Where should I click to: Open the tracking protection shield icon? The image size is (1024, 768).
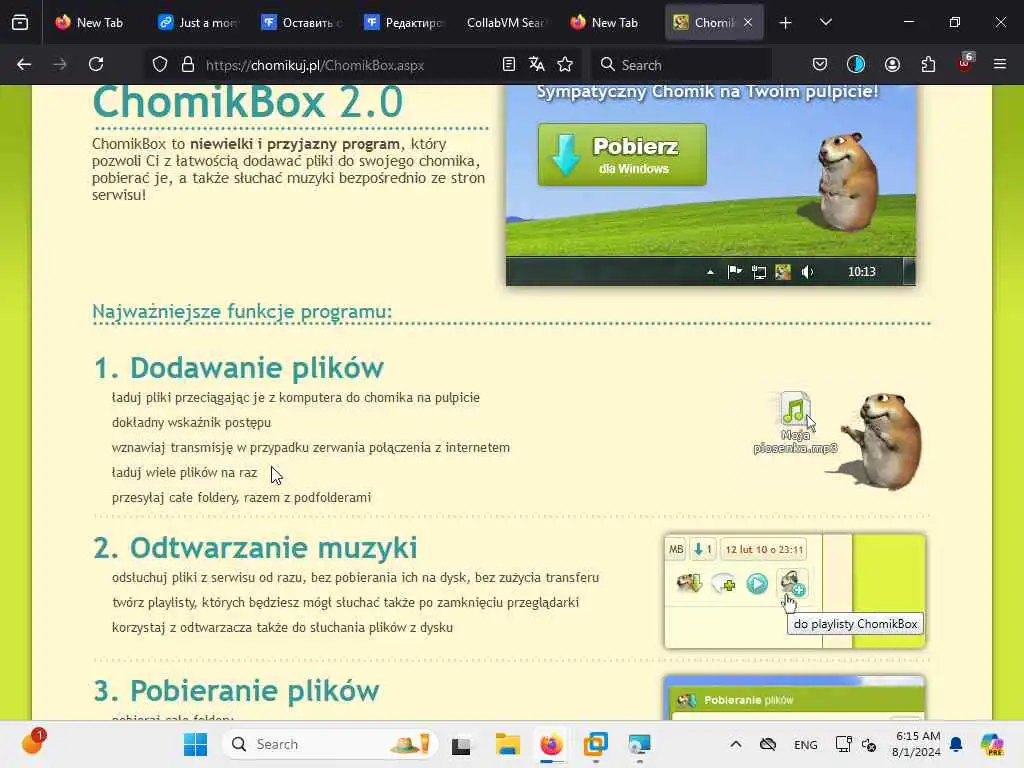point(160,65)
